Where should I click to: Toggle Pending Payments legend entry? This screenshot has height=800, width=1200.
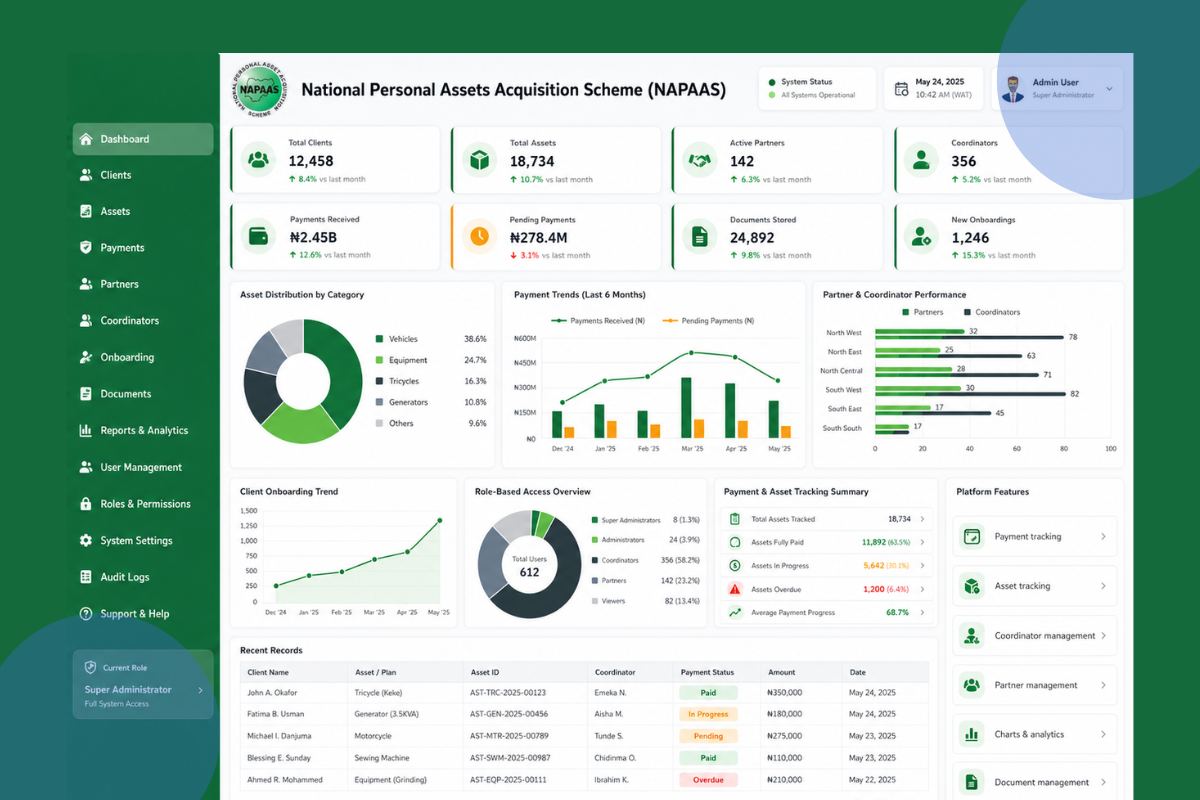[x=708, y=321]
